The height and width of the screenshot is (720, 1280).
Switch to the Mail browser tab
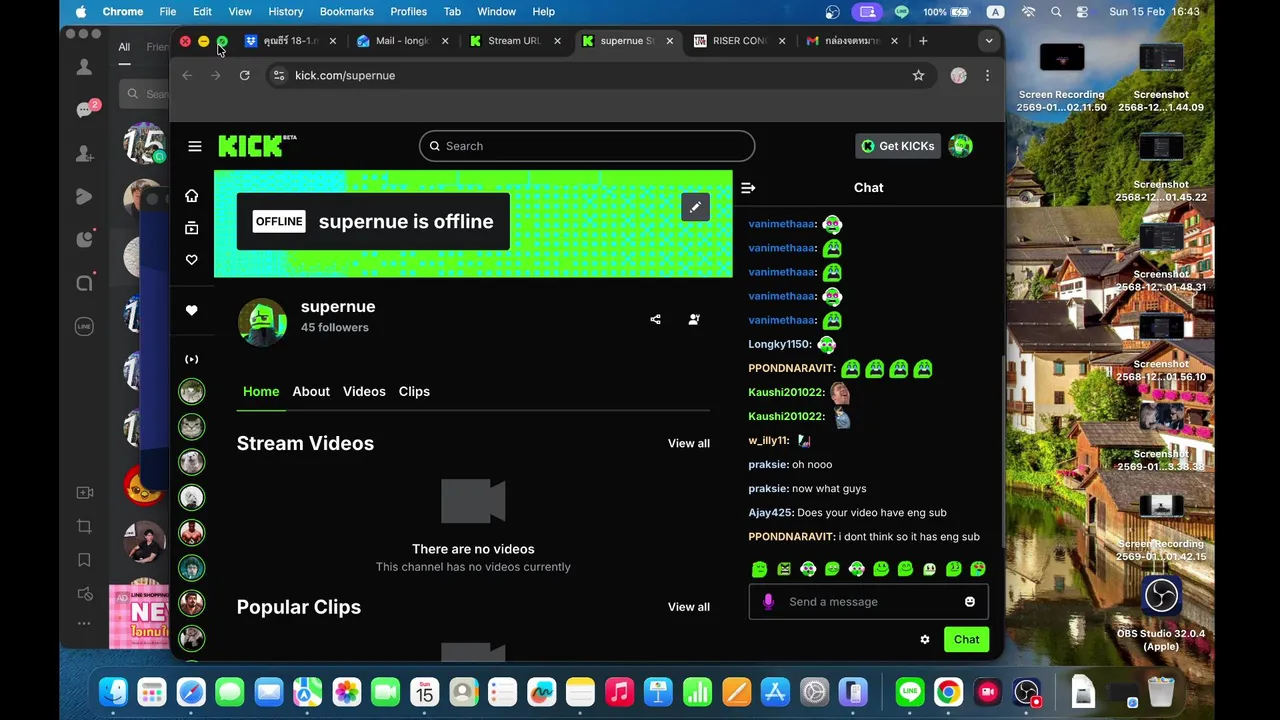pos(402,41)
